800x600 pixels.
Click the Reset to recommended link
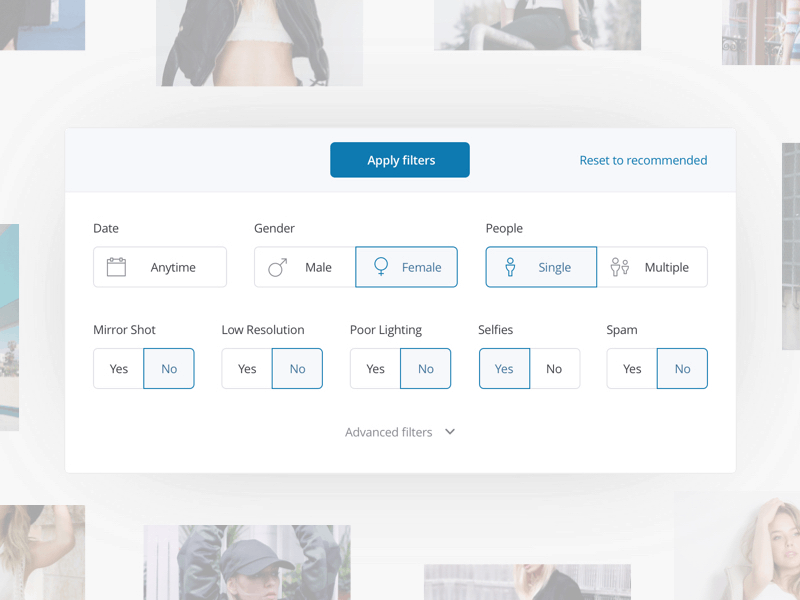click(x=643, y=160)
